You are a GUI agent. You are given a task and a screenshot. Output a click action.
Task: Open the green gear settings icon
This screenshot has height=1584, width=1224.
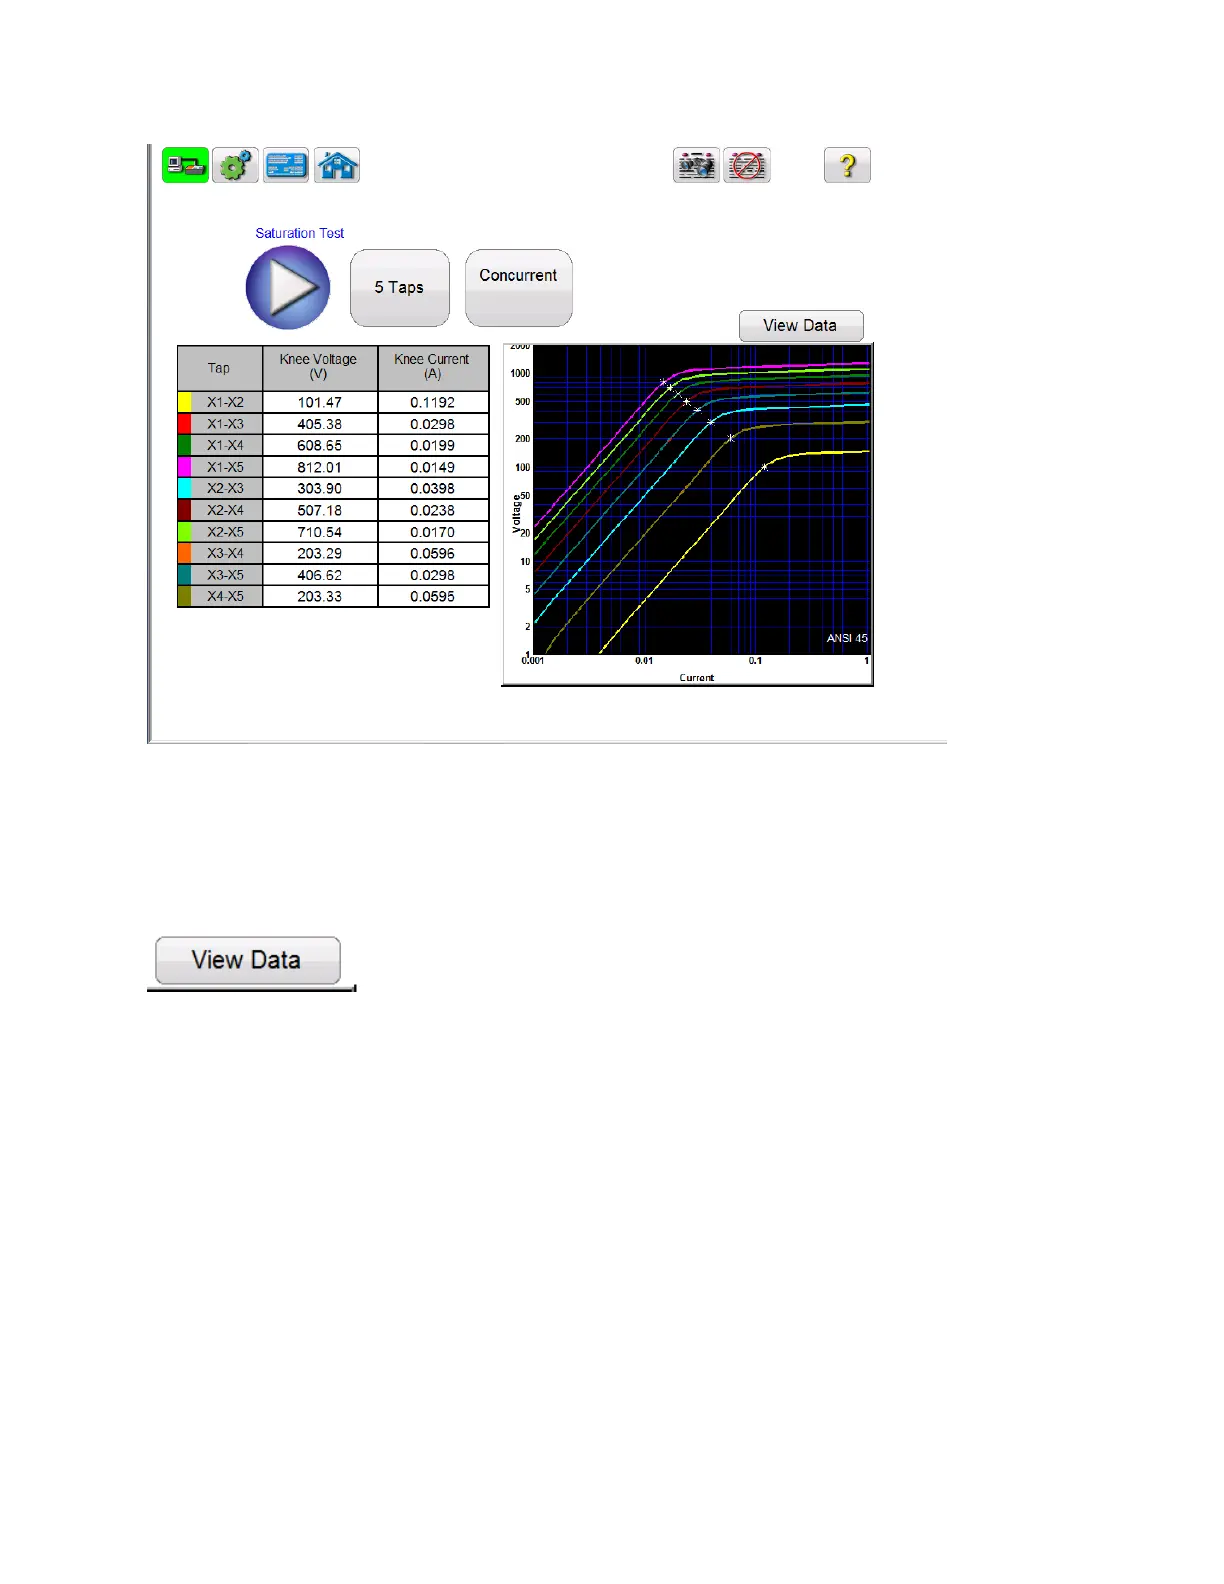point(235,165)
